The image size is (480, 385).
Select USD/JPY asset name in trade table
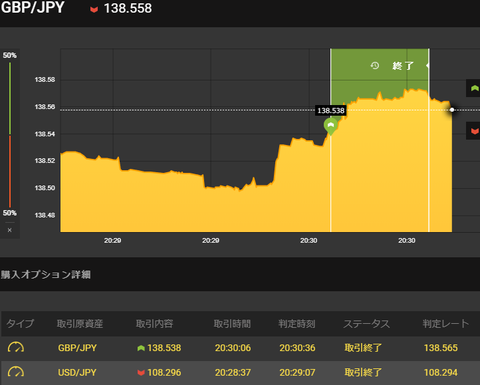(x=77, y=372)
